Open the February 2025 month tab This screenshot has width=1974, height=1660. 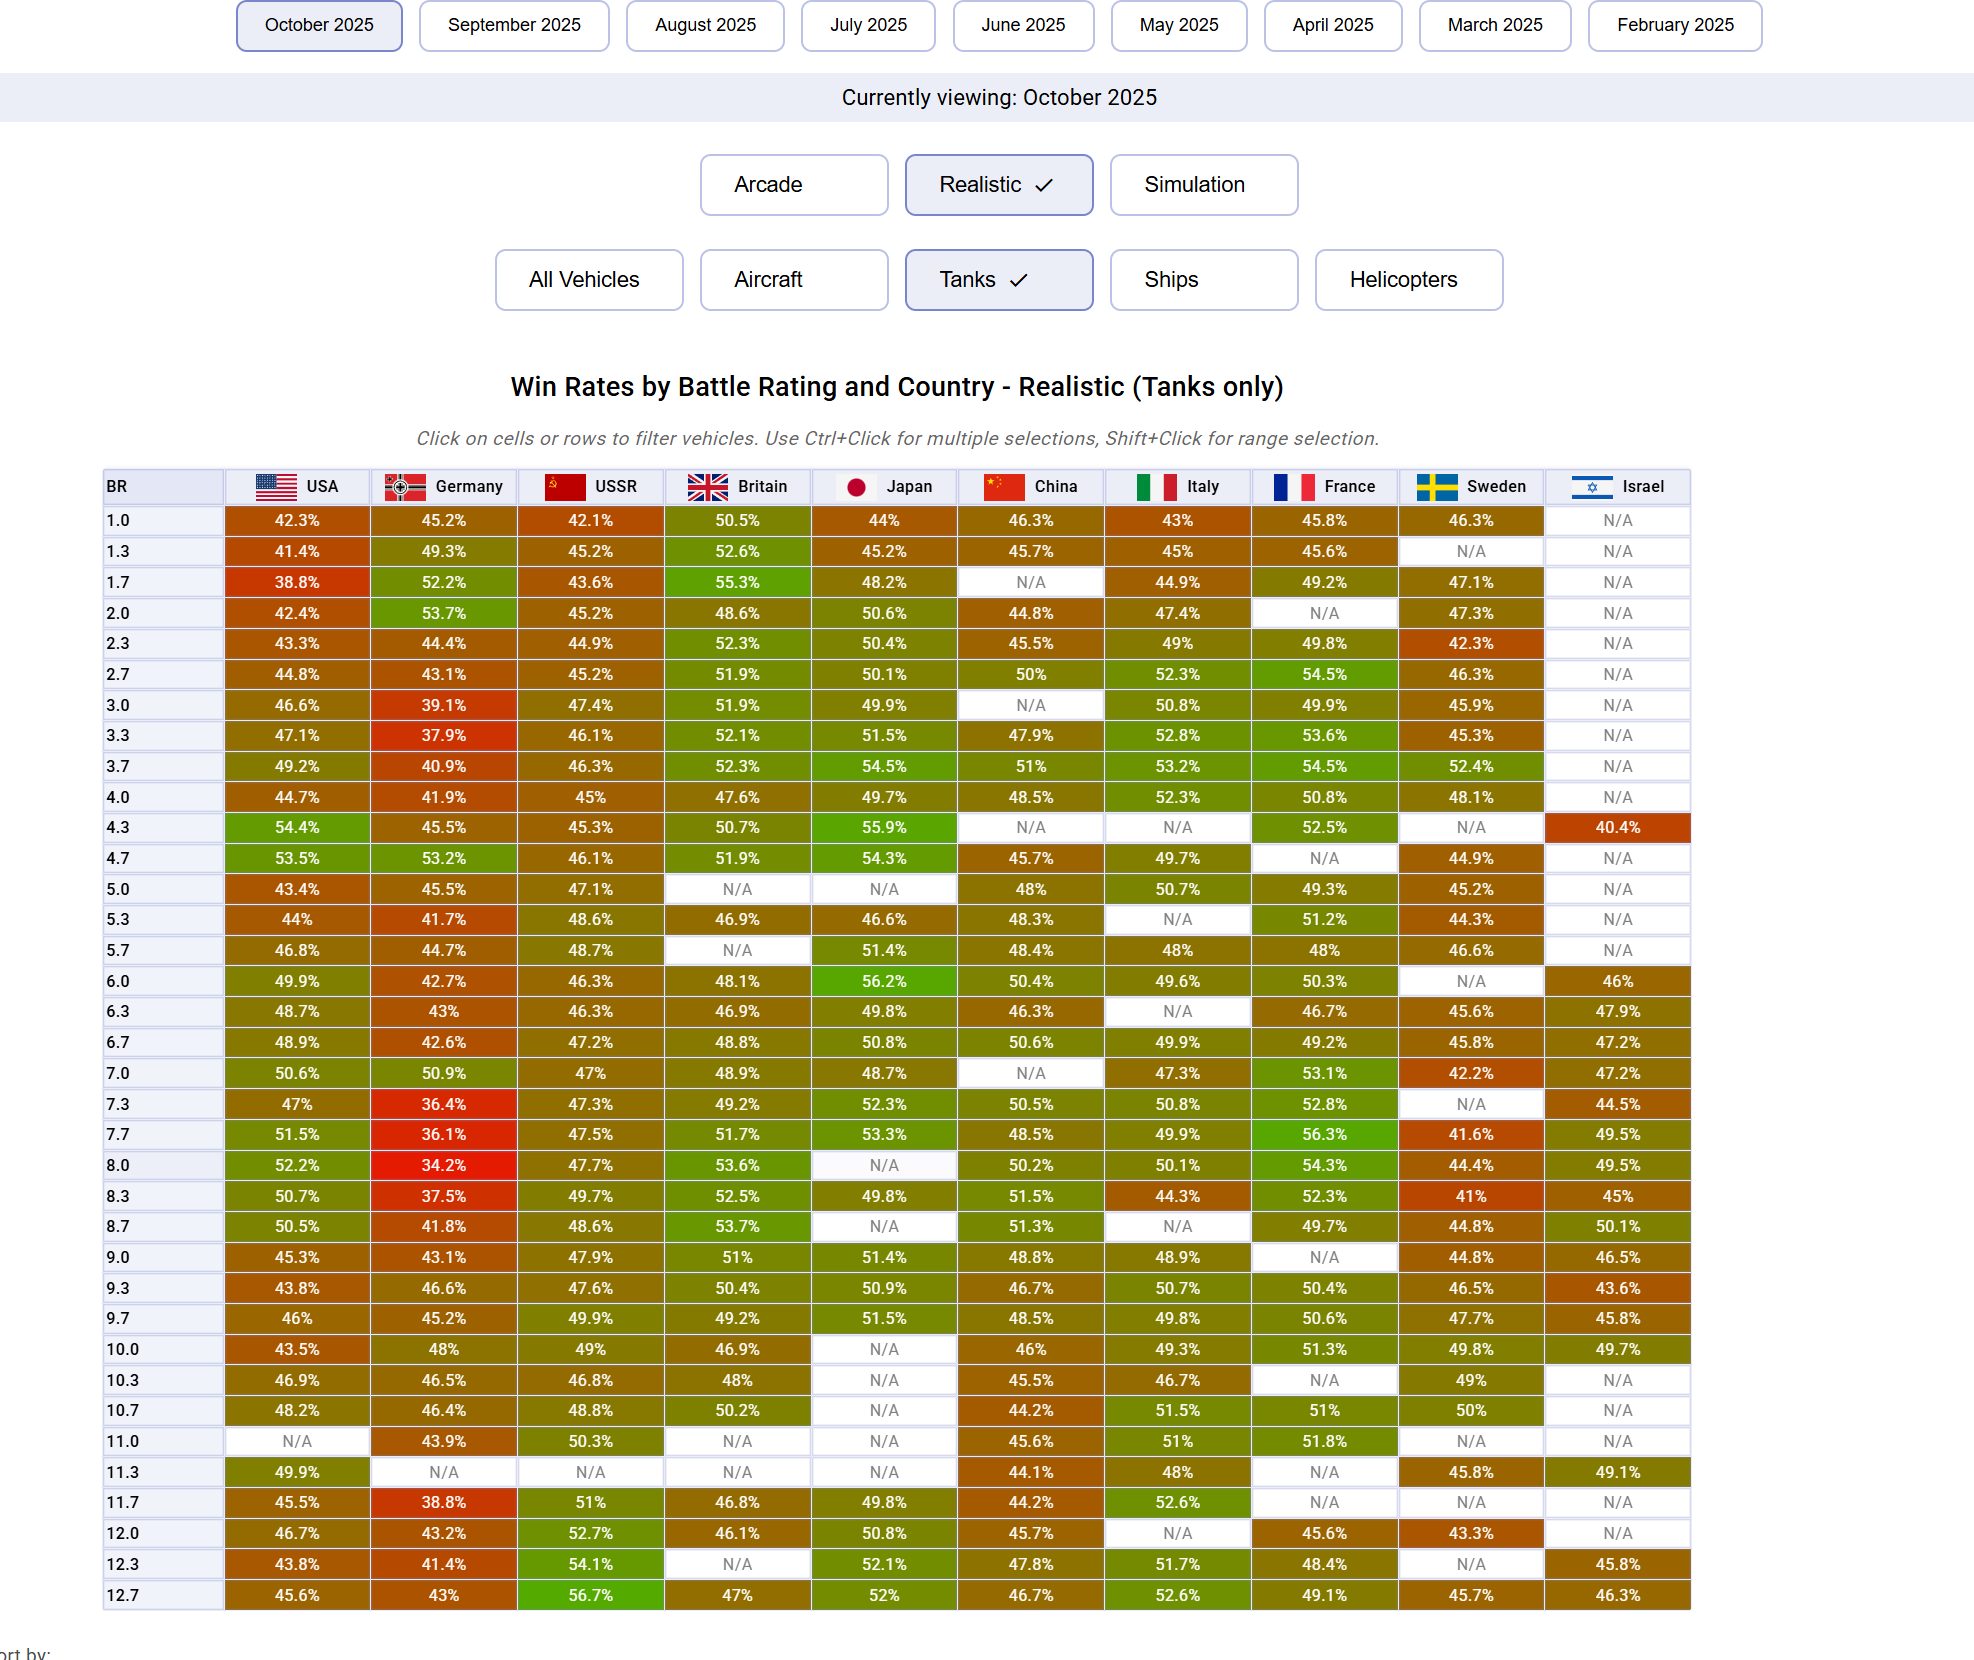[1675, 25]
